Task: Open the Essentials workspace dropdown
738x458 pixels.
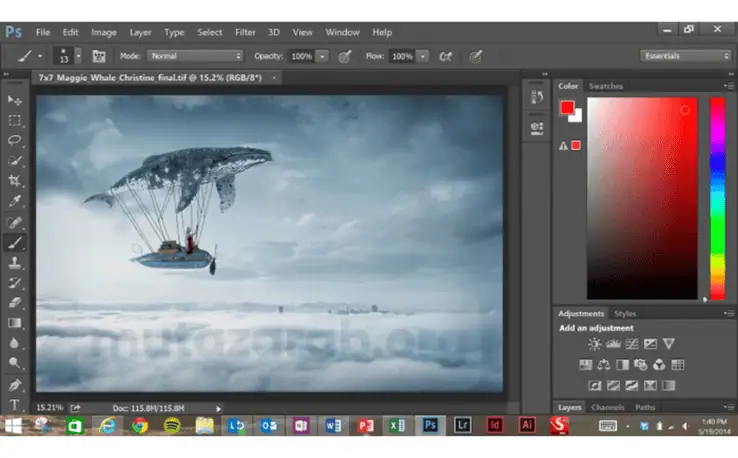Action: click(x=685, y=56)
